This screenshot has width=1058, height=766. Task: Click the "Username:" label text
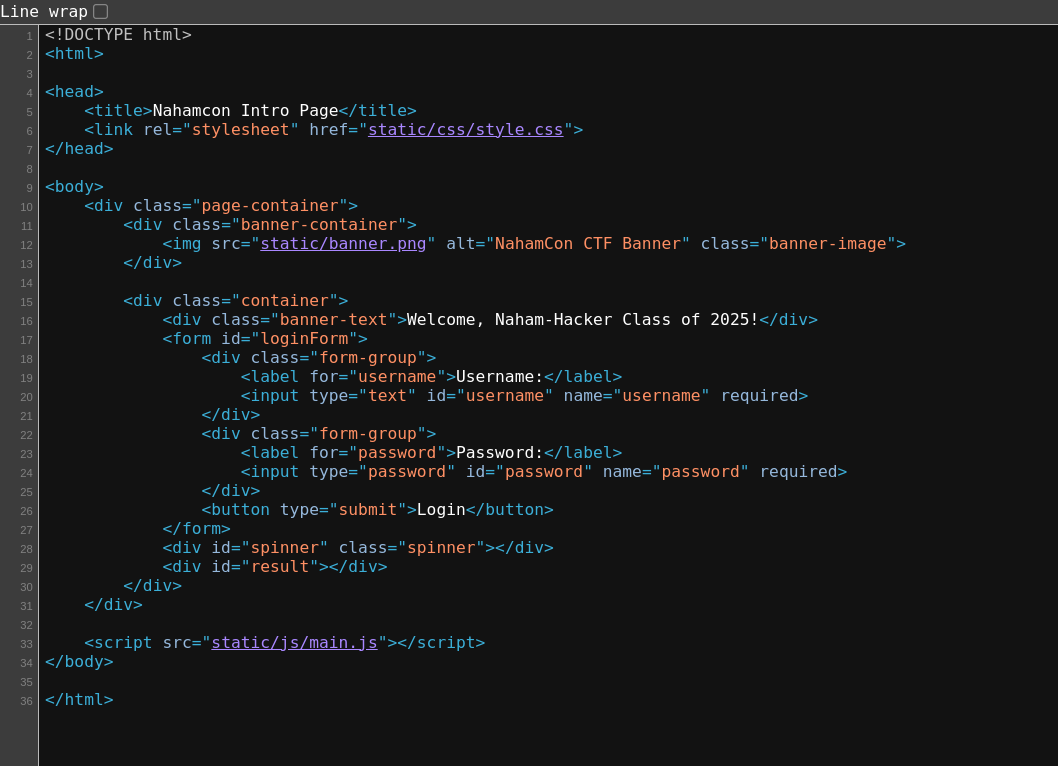[499, 377]
